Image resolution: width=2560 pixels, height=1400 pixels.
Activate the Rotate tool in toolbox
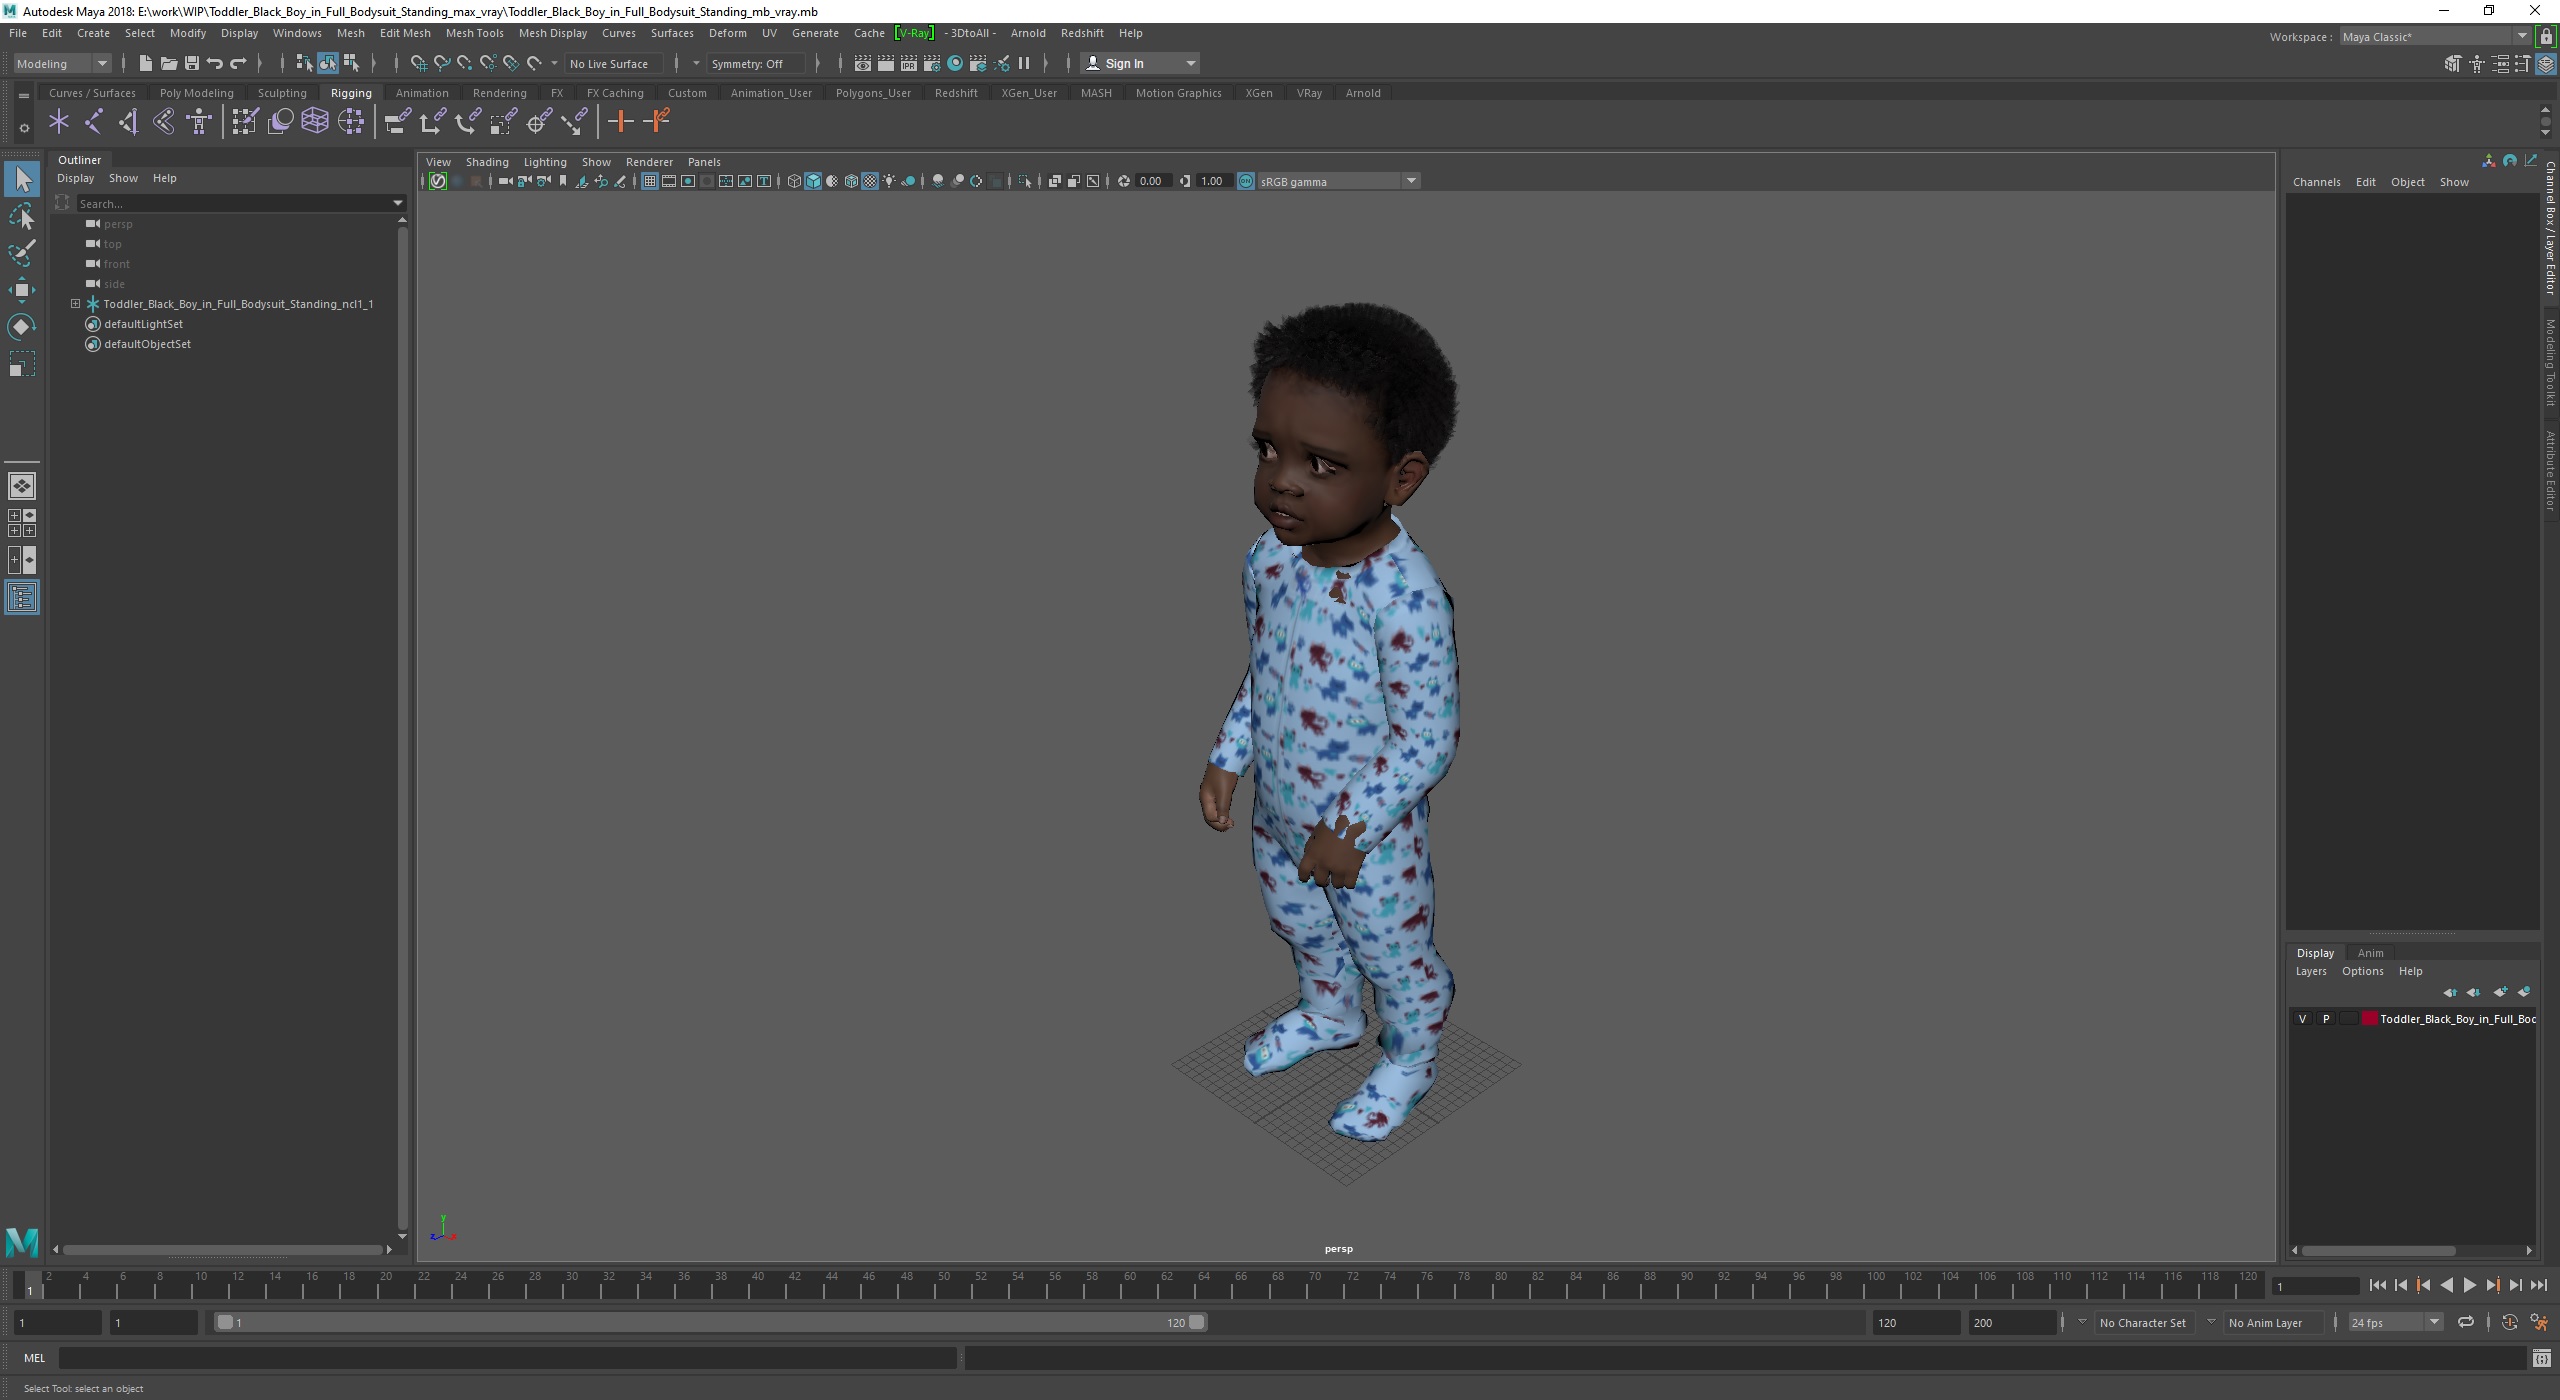22,327
